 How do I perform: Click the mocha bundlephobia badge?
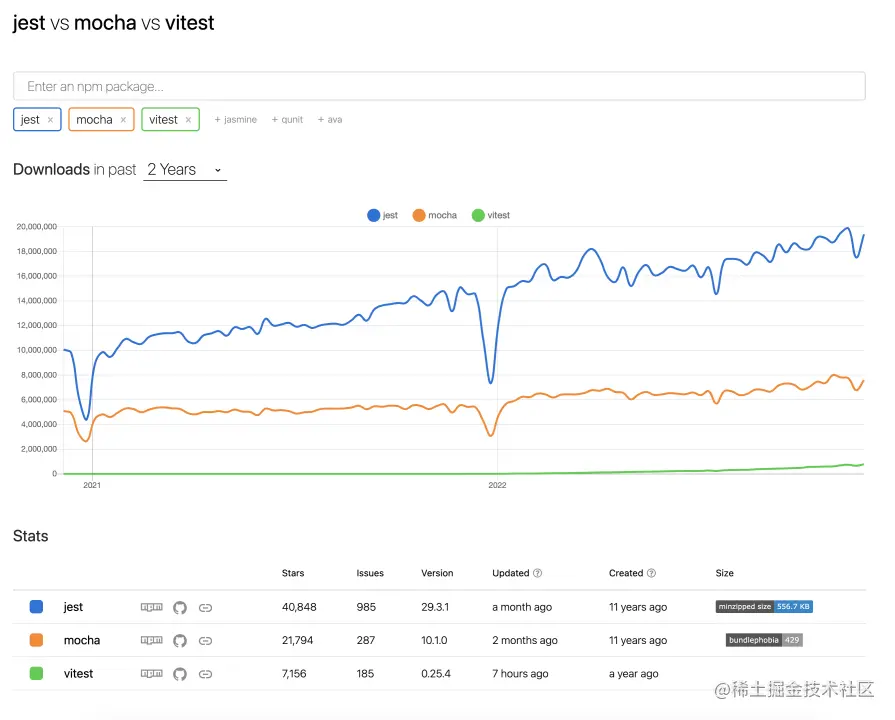[764, 640]
